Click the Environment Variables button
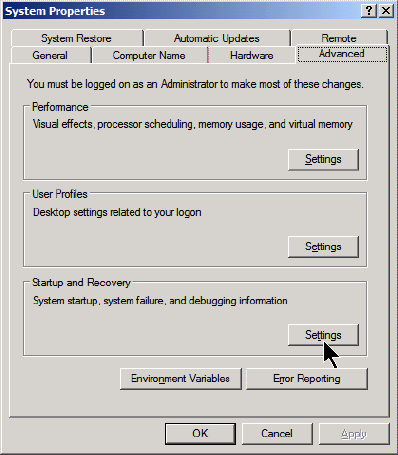 point(181,379)
